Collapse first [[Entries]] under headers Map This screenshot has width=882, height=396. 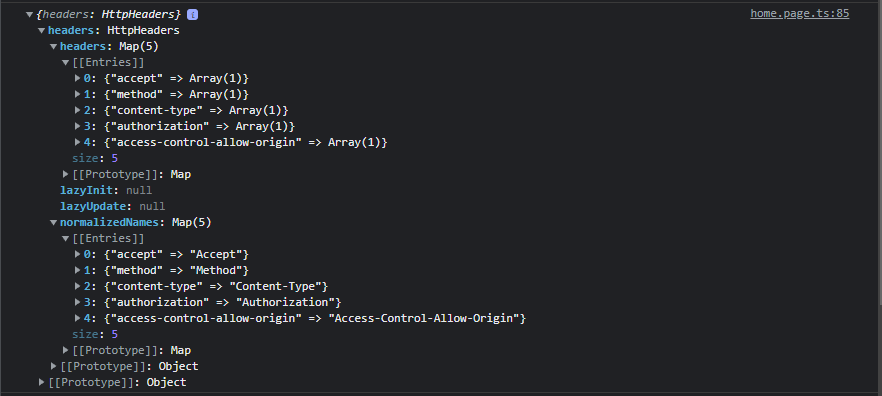66,62
